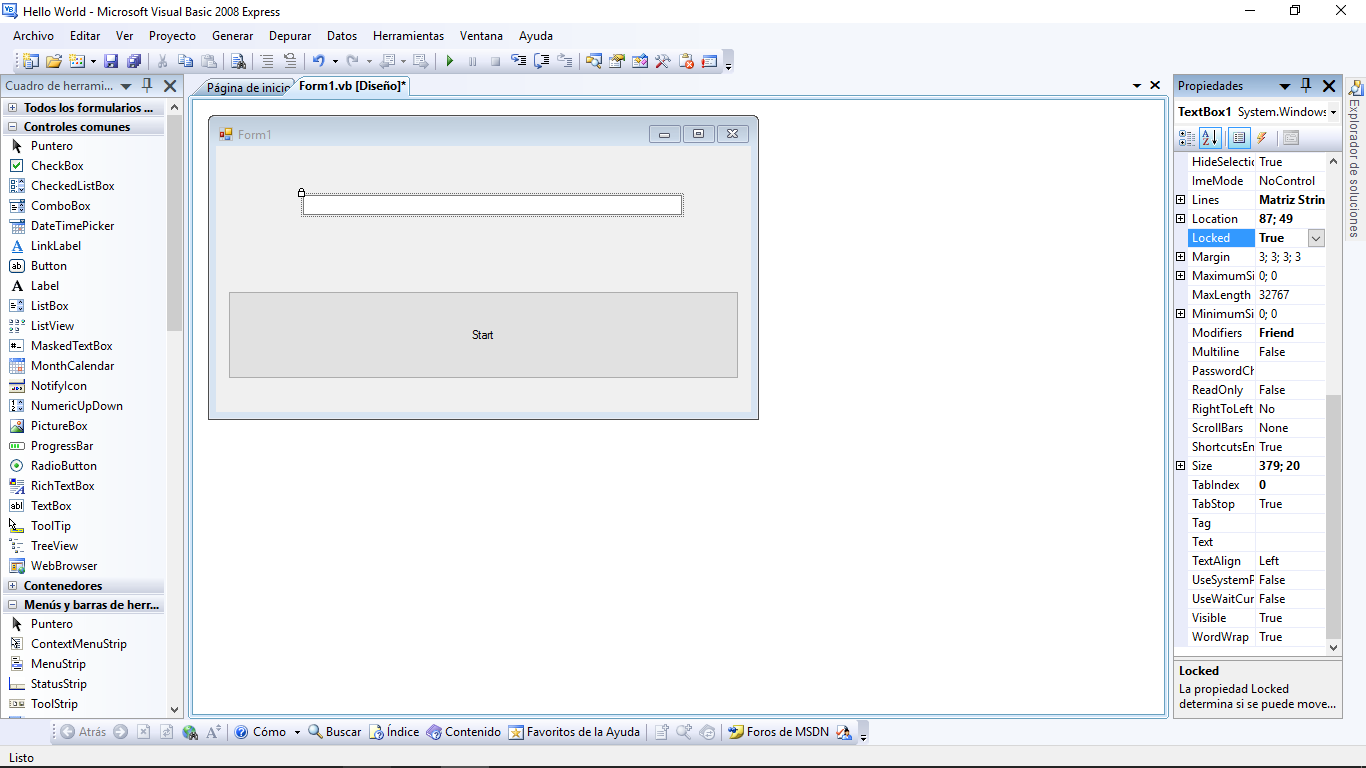This screenshot has width=1366, height=768.
Task: Click the Step Into debug icon
Action: coord(518,61)
